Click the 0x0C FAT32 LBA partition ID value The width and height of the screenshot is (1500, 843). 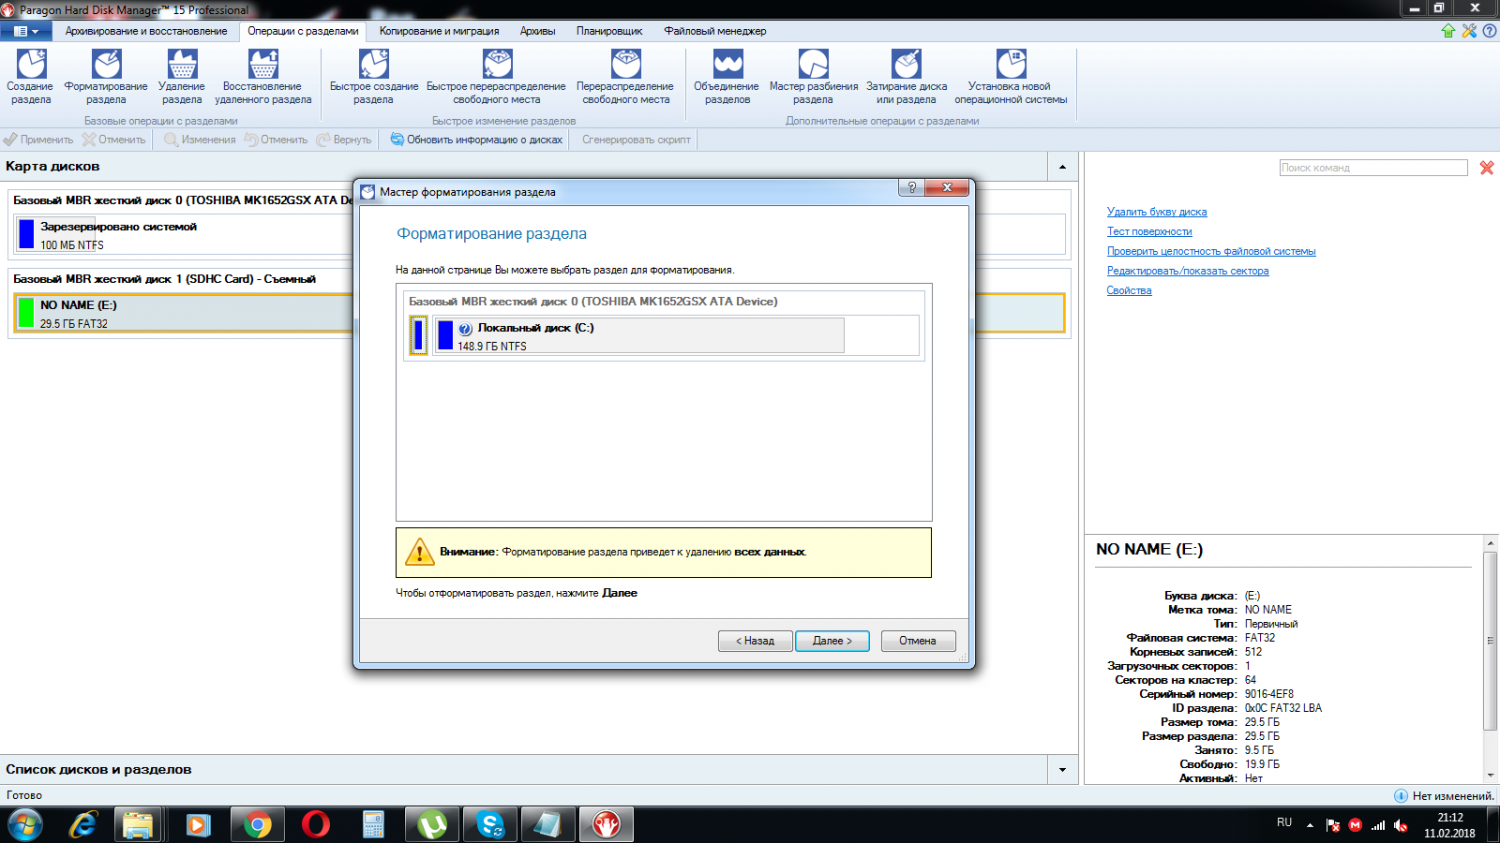tap(1283, 708)
